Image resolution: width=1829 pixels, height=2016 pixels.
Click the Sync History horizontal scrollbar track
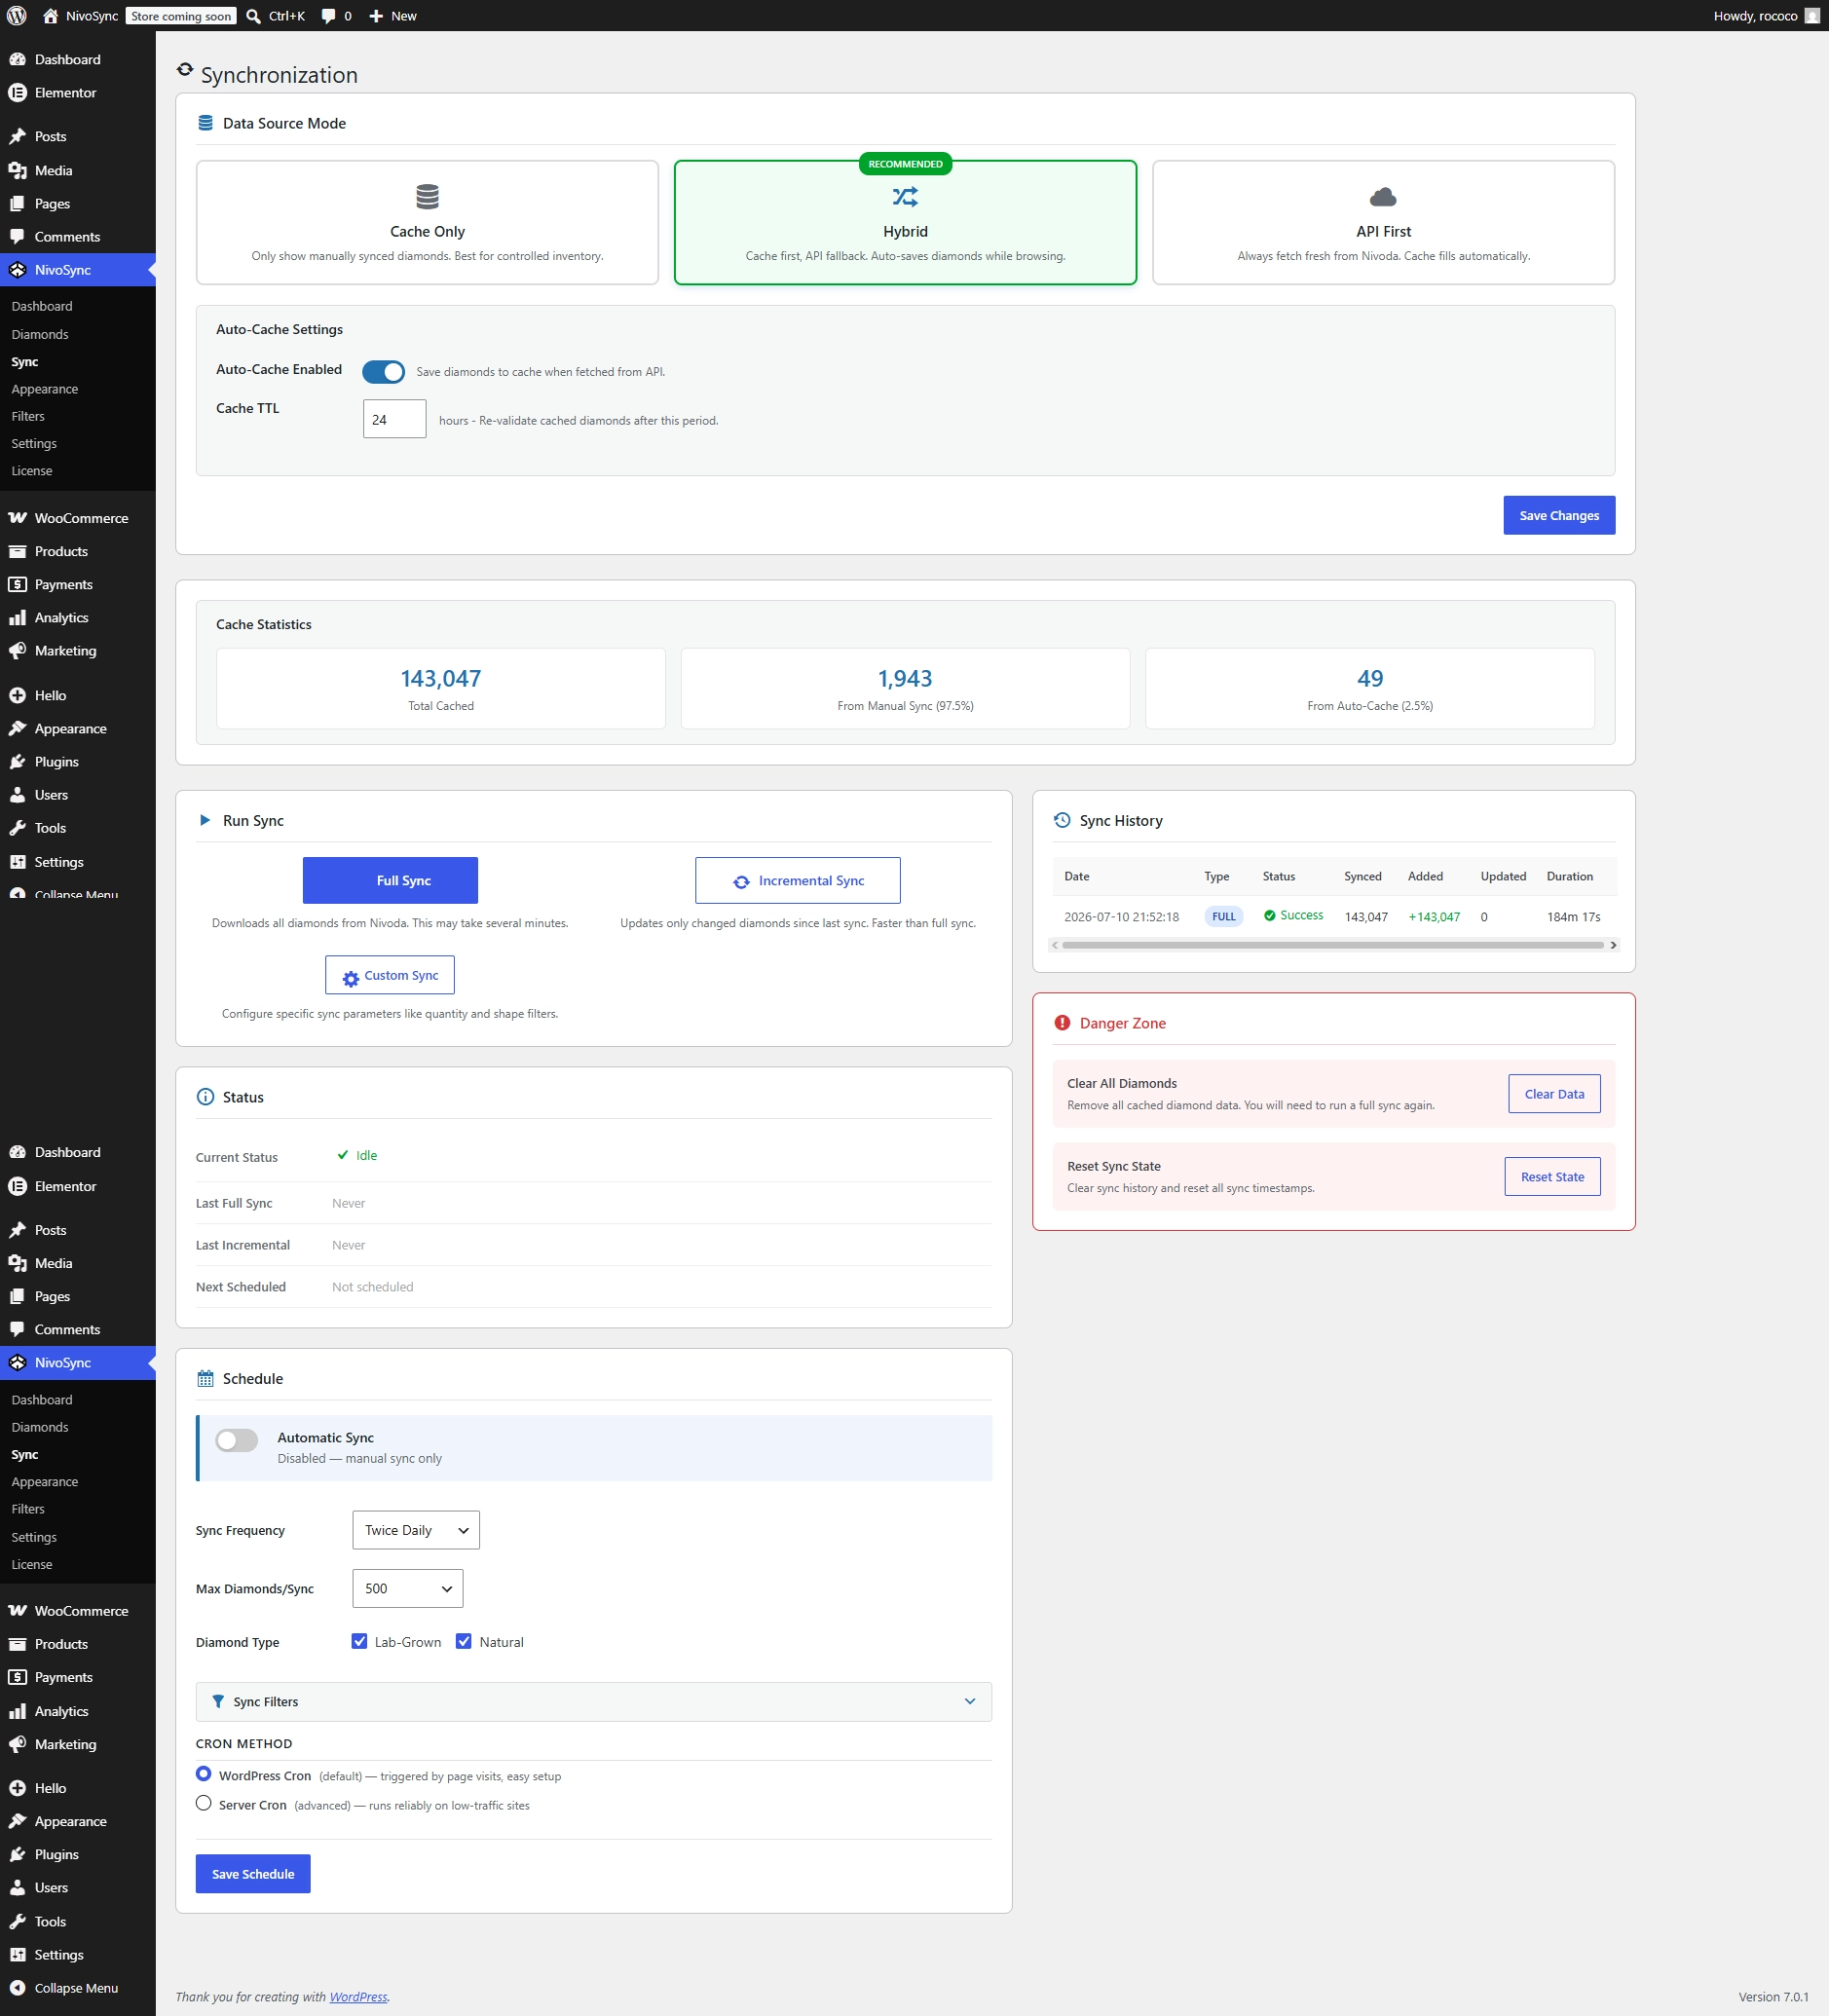click(x=1333, y=945)
